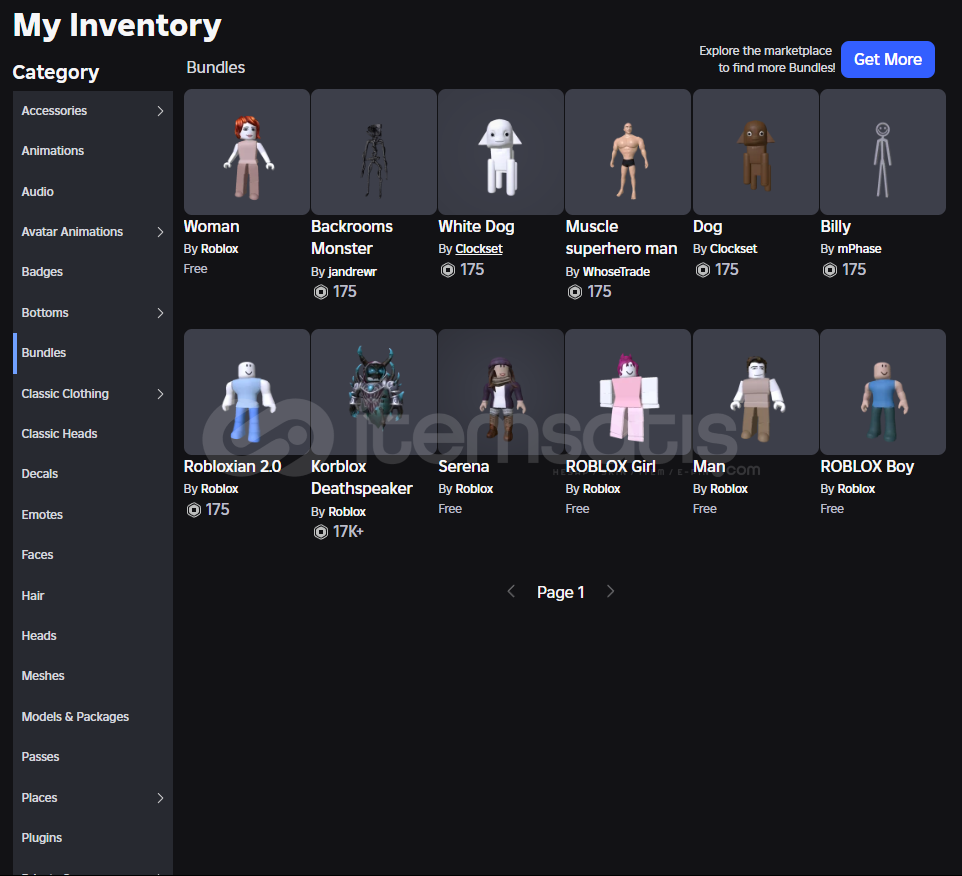
Task: Expand the Bottoms category chevron
Action: click(x=160, y=313)
